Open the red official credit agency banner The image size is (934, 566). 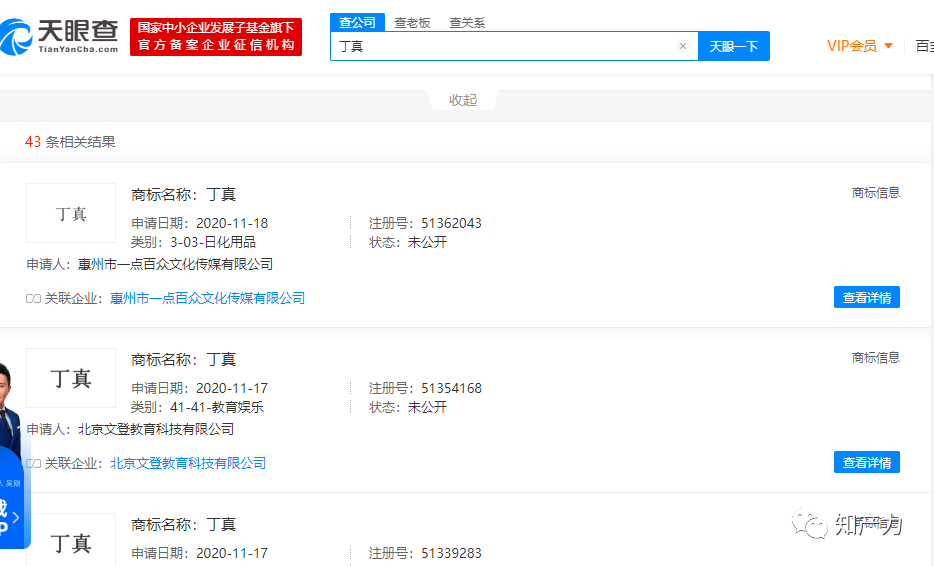click(x=216, y=37)
